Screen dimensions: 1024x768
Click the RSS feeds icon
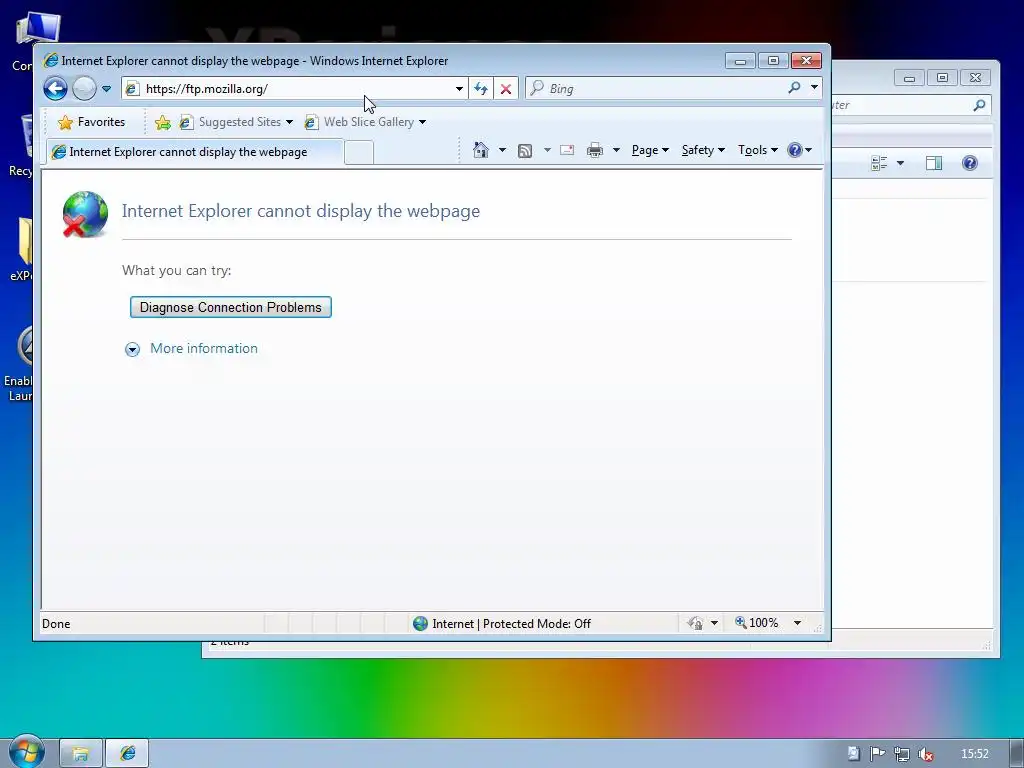tap(525, 151)
